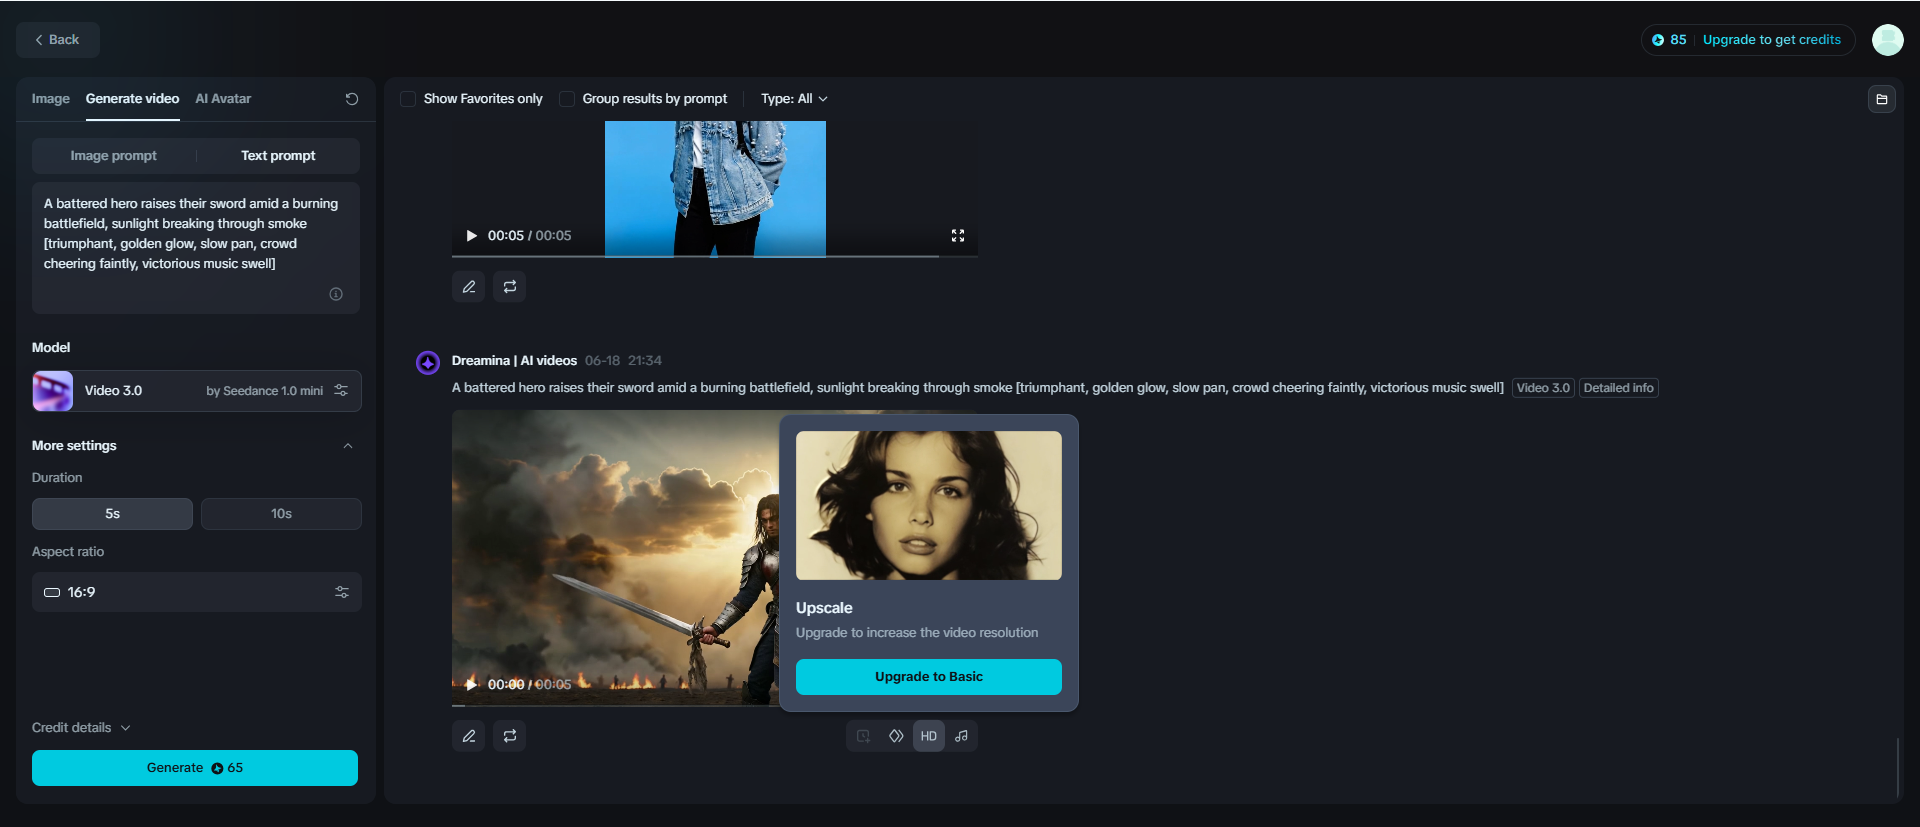Collapse the More settings section
The height and width of the screenshot is (827, 1920).
348,446
